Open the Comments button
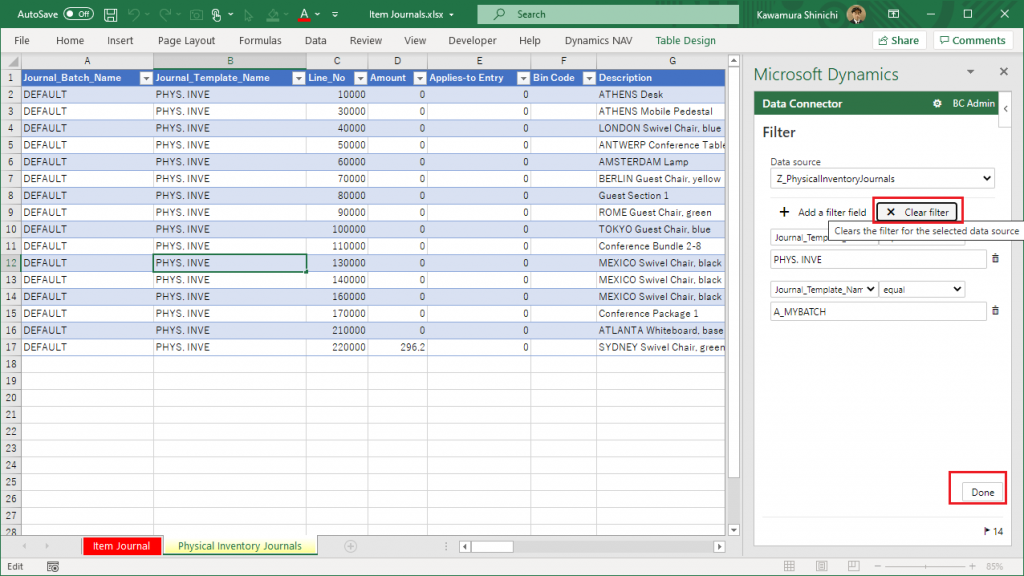This screenshot has height=576, width=1024. click(x=972, y=40)
